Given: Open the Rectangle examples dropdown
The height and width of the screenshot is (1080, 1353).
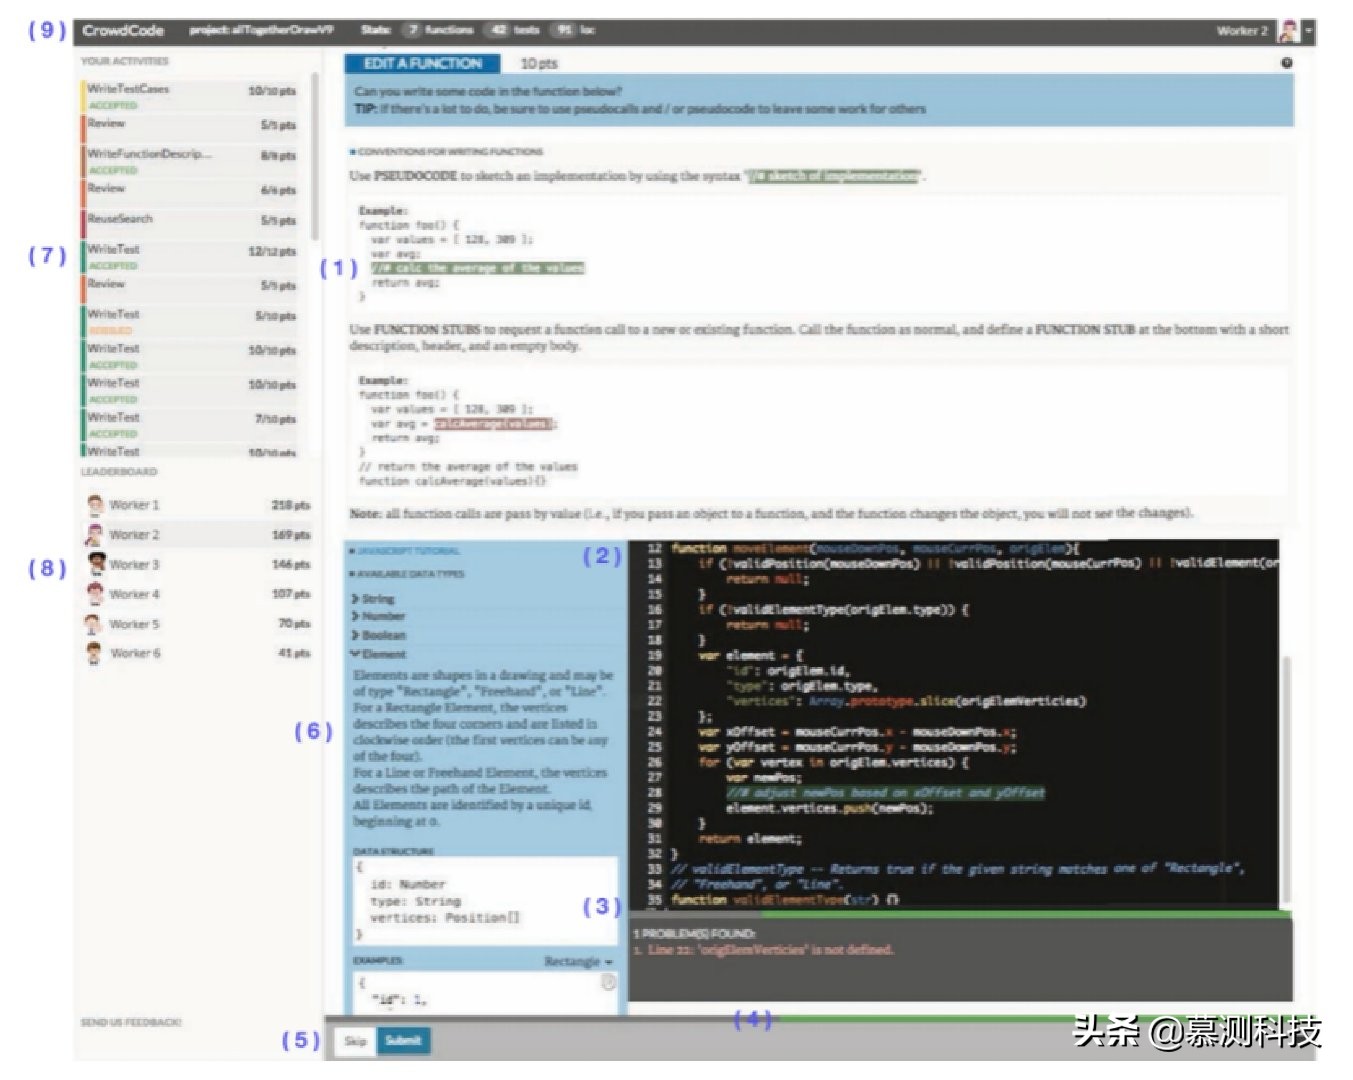Looking at the screenshot, I should pos(578,961).
